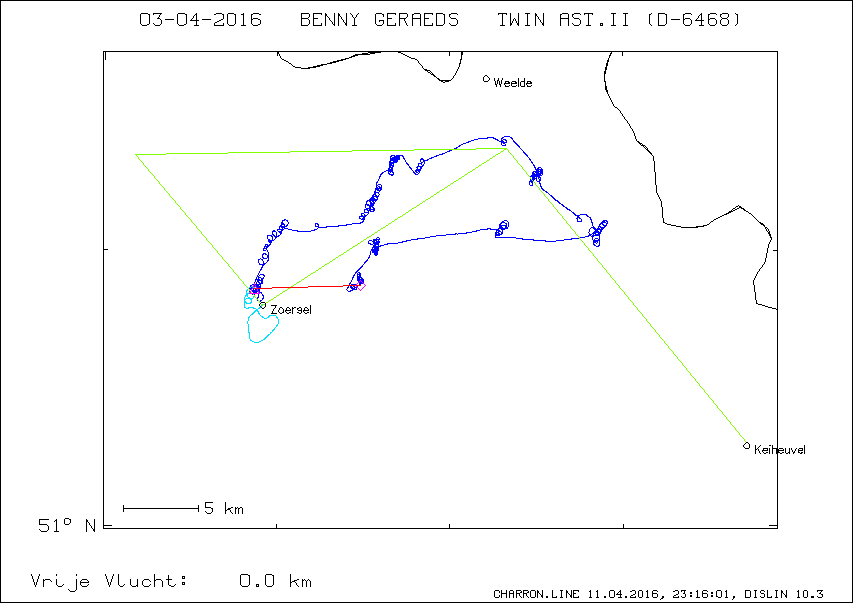Click the date '03-04-2016' in title
The height and width of the screenshot is (603, 853).
(200, 20)
